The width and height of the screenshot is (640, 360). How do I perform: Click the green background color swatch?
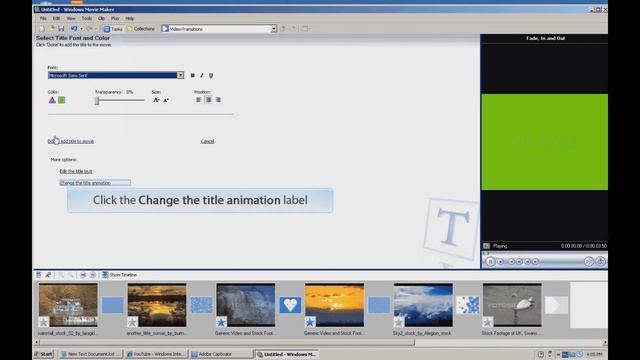tap(62, 100)
